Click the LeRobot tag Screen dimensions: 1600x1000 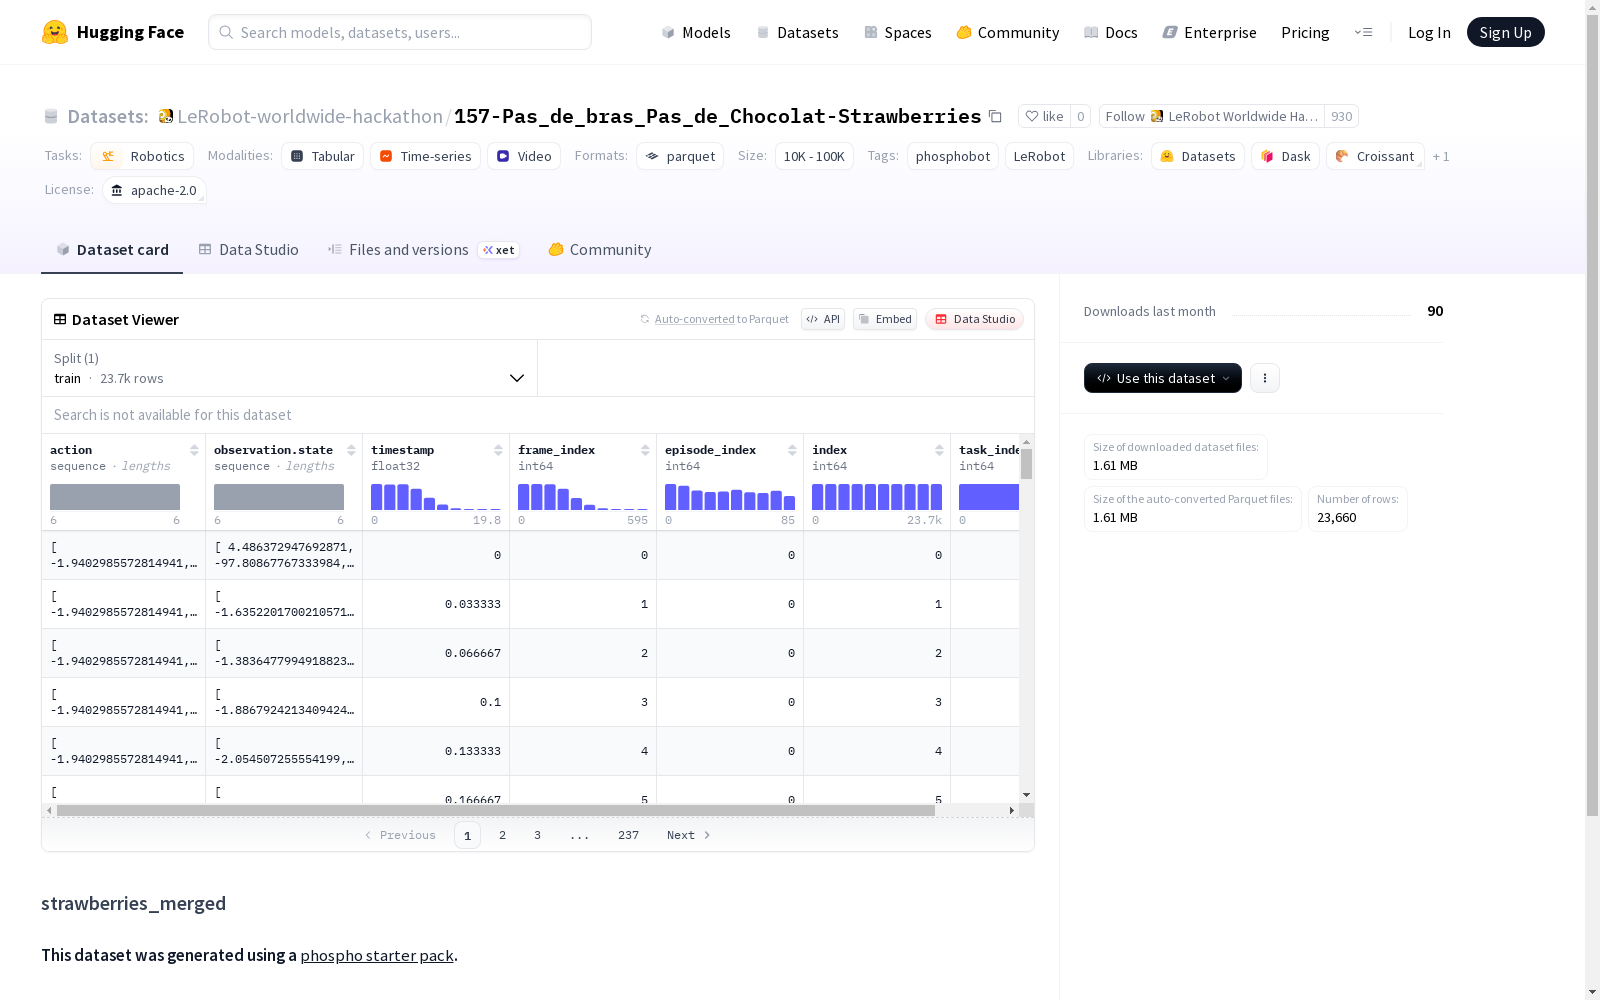pos(1039,156)
